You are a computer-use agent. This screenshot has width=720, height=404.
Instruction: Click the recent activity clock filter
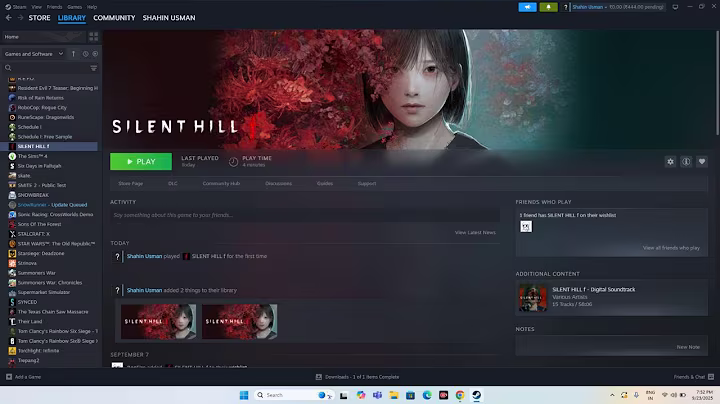pyautogui.click(x=85, y=54)
